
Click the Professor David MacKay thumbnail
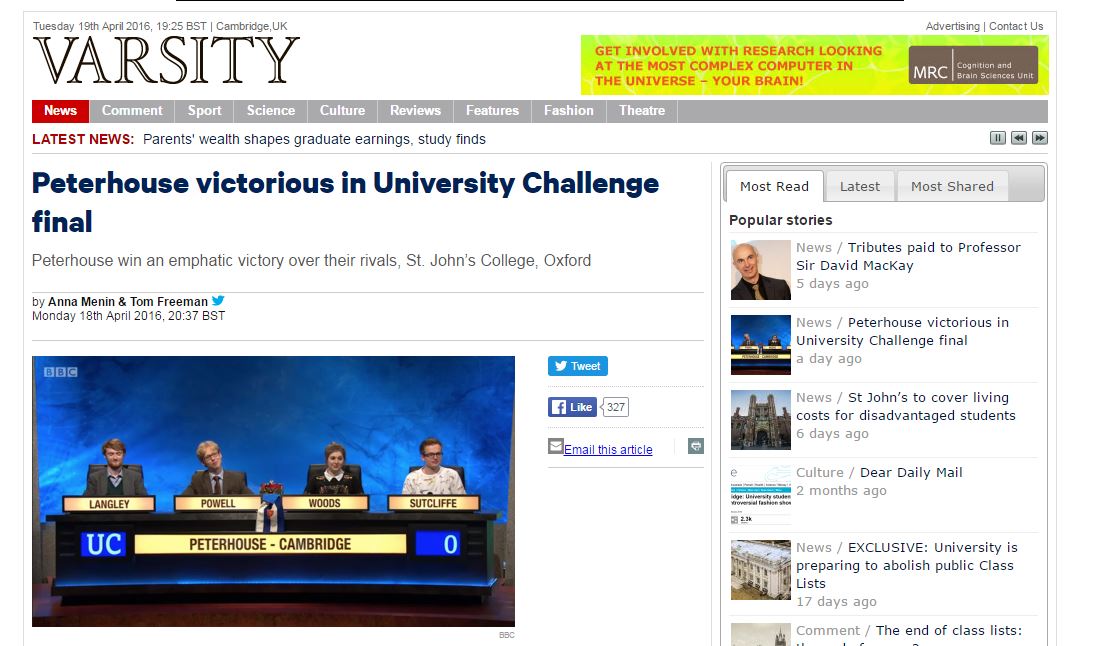[760, 270]
